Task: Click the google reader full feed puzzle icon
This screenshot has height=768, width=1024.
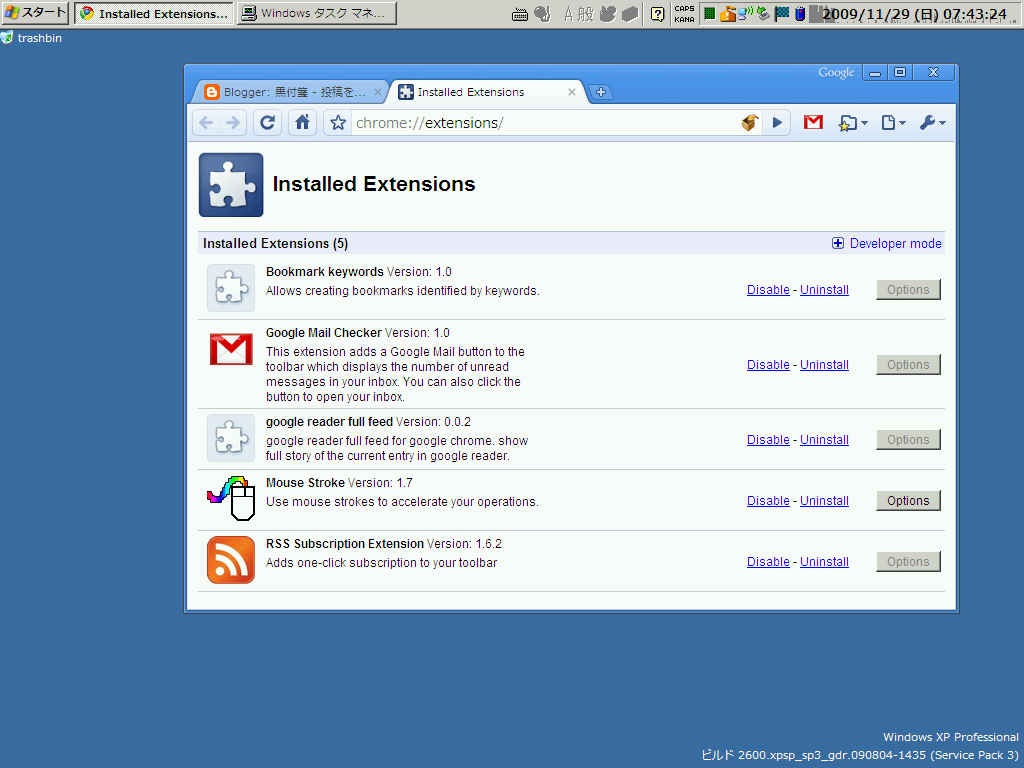Action: pos(231,438)
